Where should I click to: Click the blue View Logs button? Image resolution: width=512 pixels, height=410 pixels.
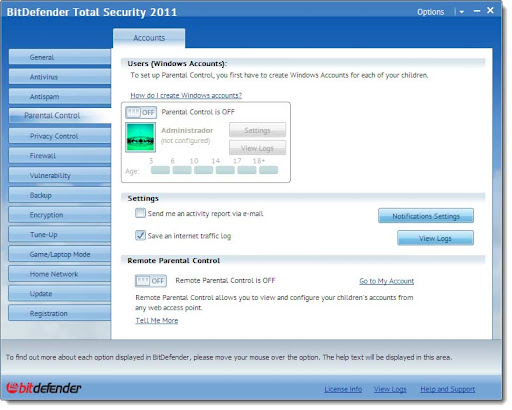[x=435, y=238]
